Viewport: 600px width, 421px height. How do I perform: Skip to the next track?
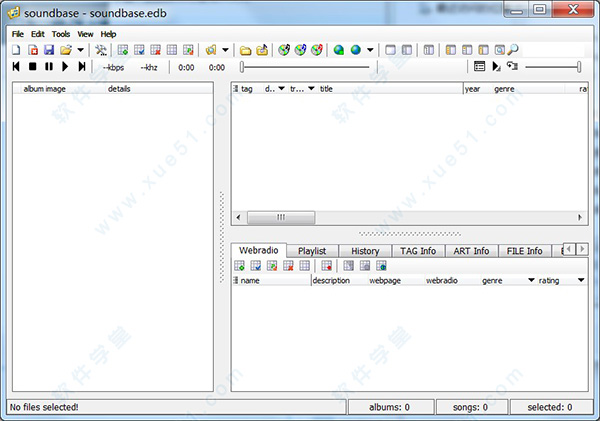(x=82, y=67)
